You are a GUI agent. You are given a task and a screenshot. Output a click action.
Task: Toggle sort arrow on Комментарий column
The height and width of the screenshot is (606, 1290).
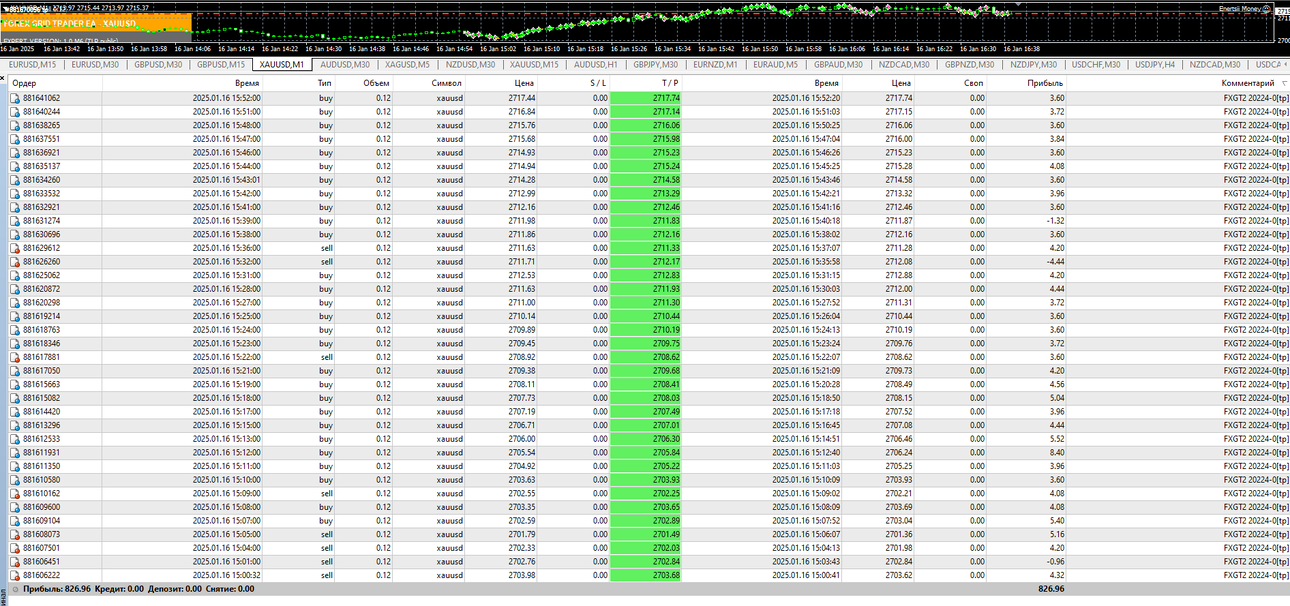click(x=1284, y=84)
